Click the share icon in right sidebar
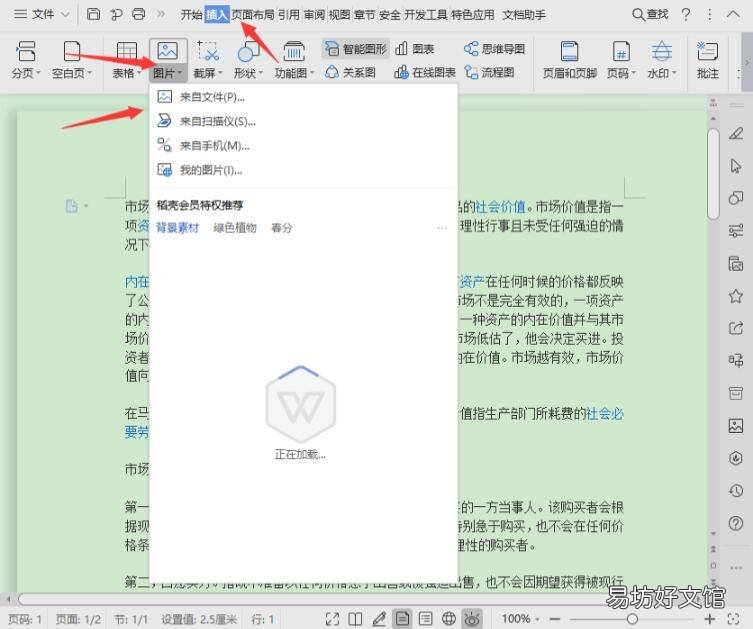 tap(735, 328)
